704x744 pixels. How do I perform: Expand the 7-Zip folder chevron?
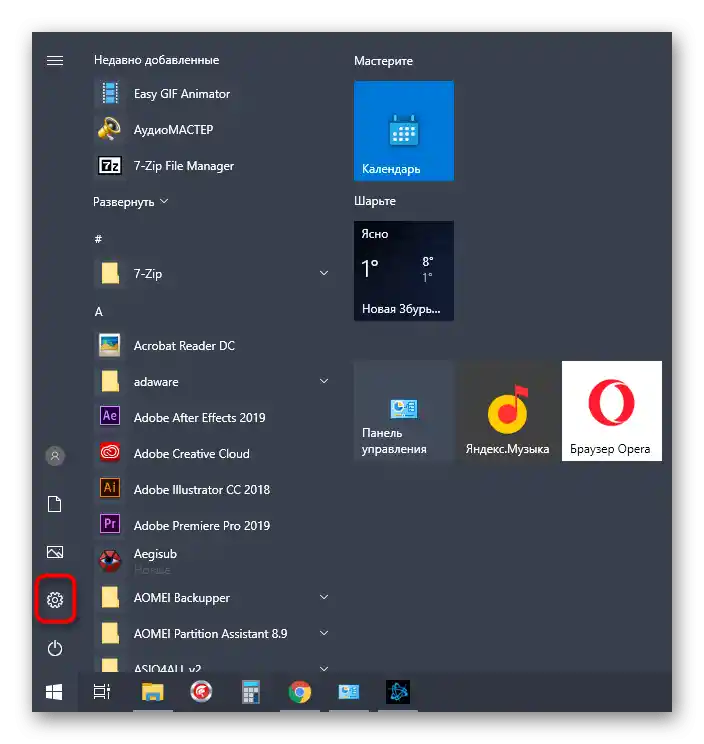point(324,273)
